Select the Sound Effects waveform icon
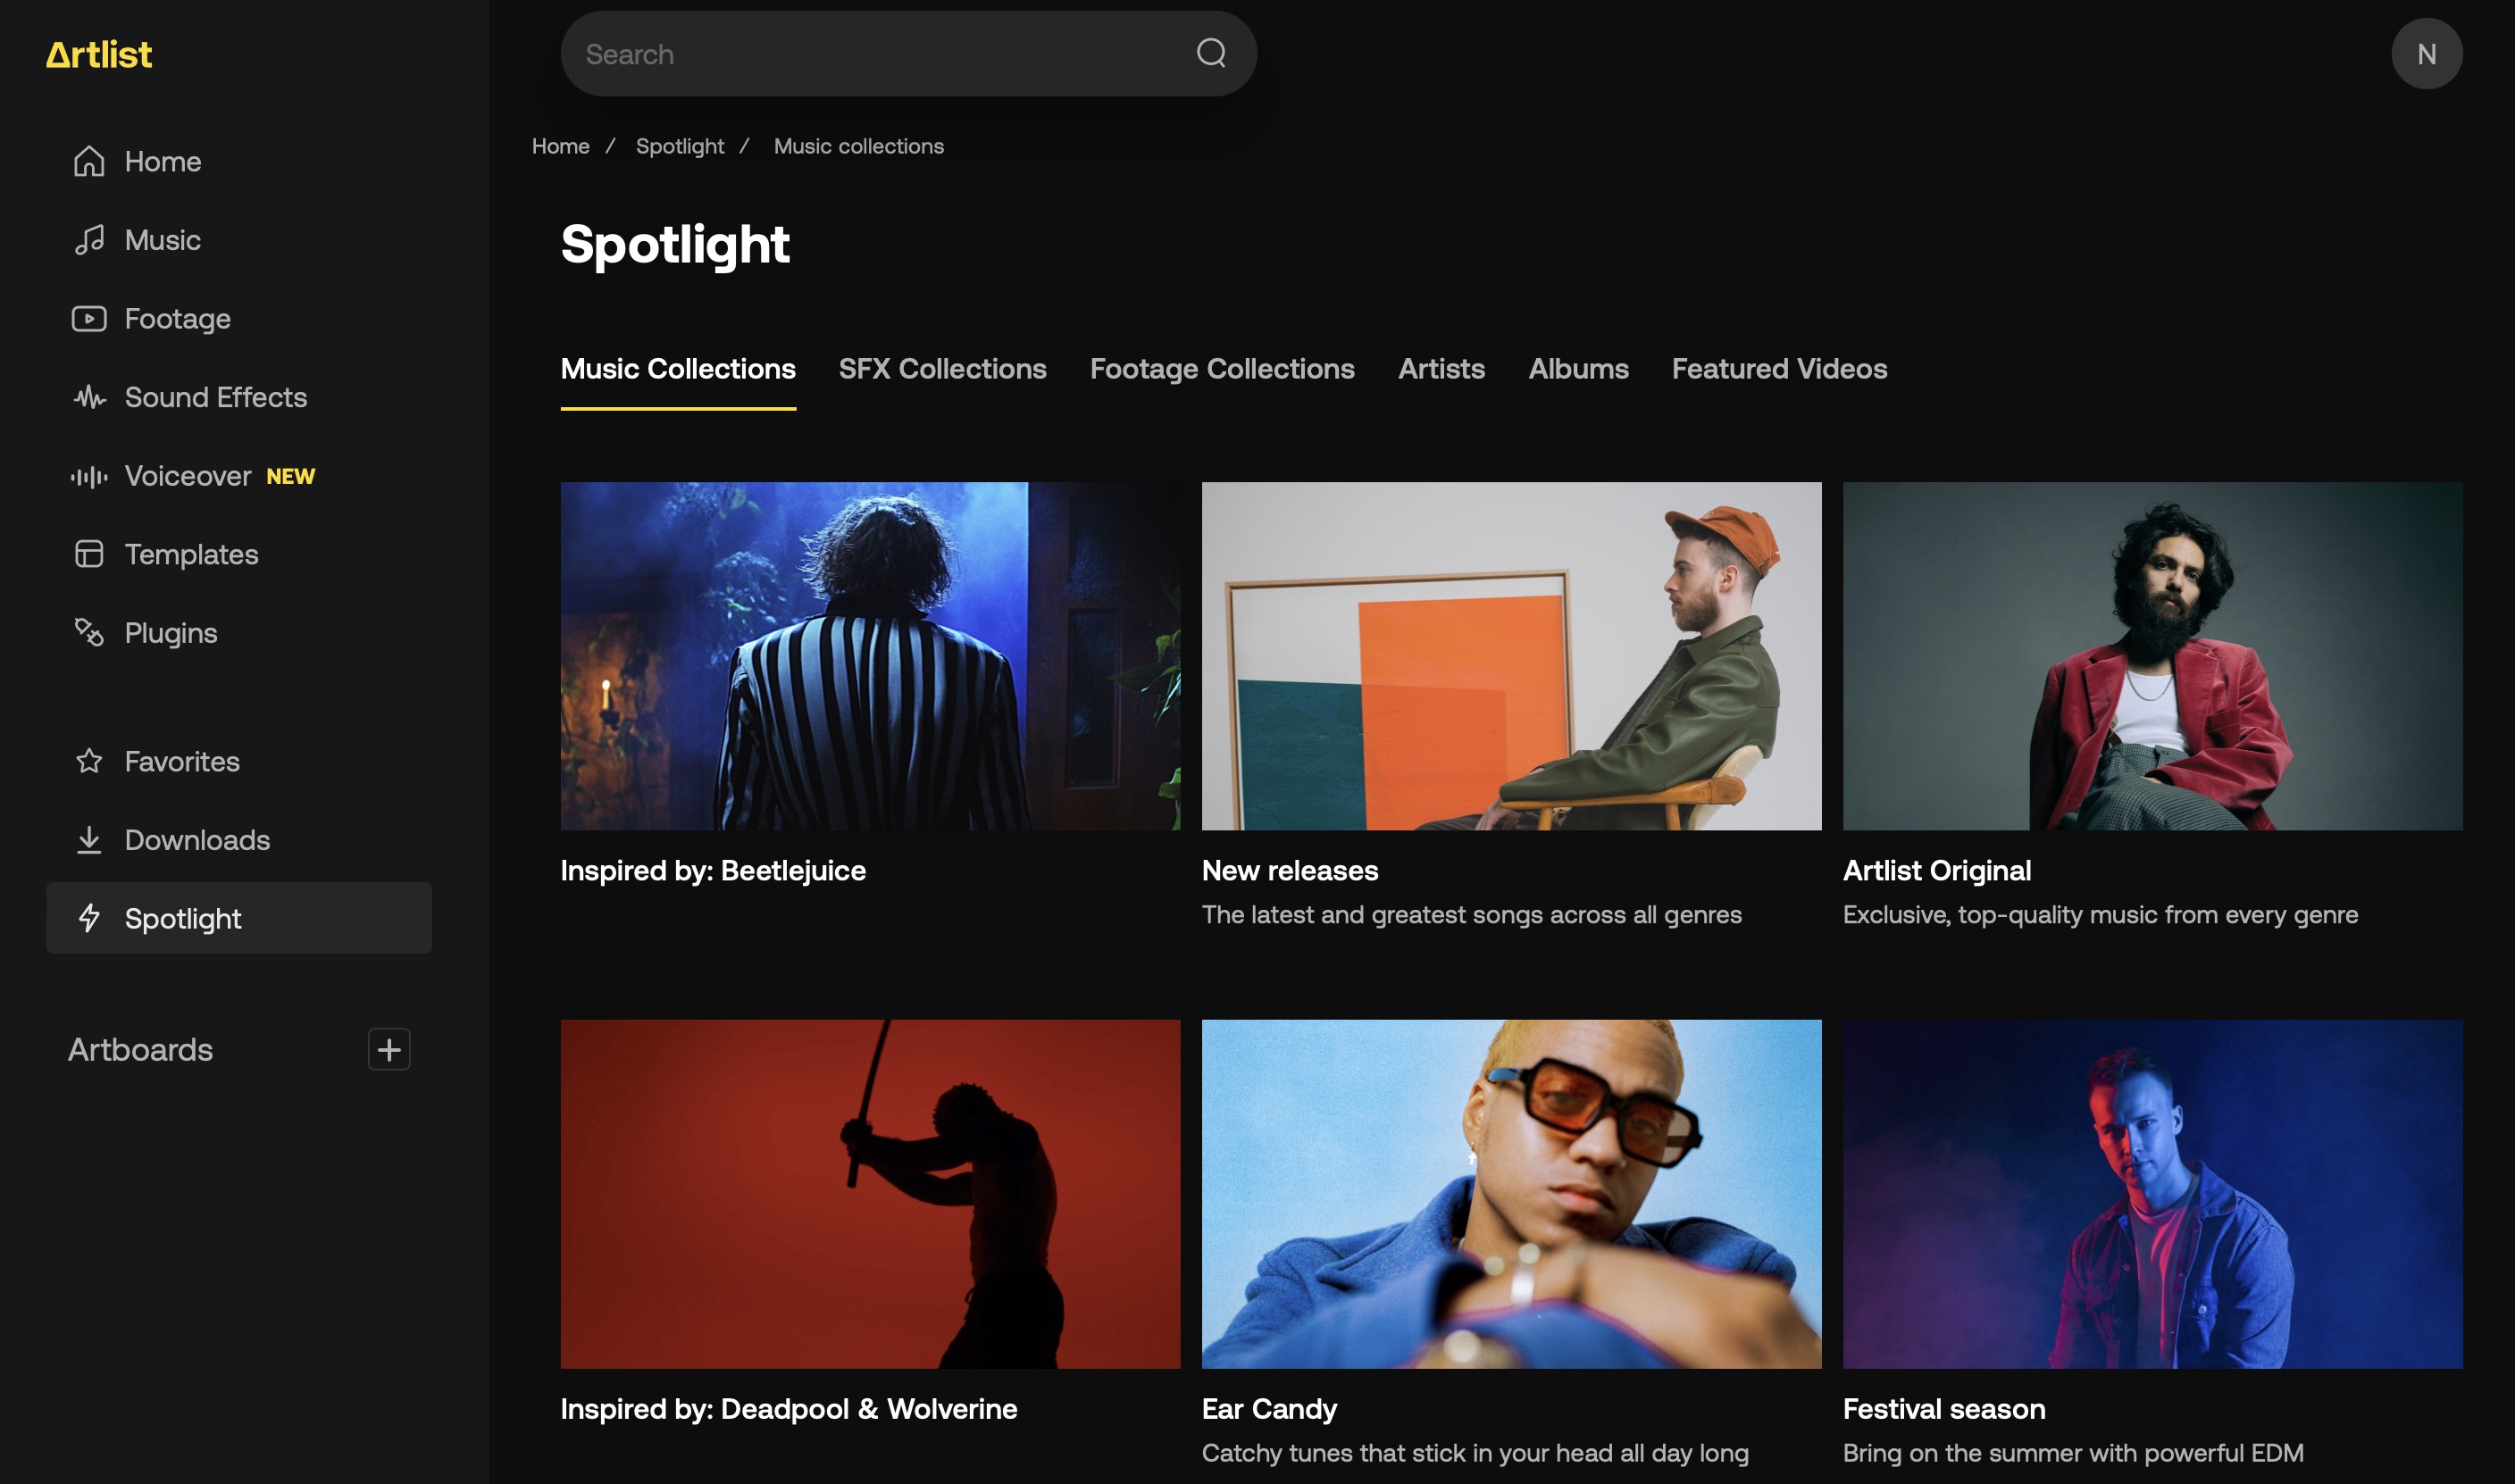Viewport: 2515px width, 1484px height. pyautogui.click(x=89, y=397)
